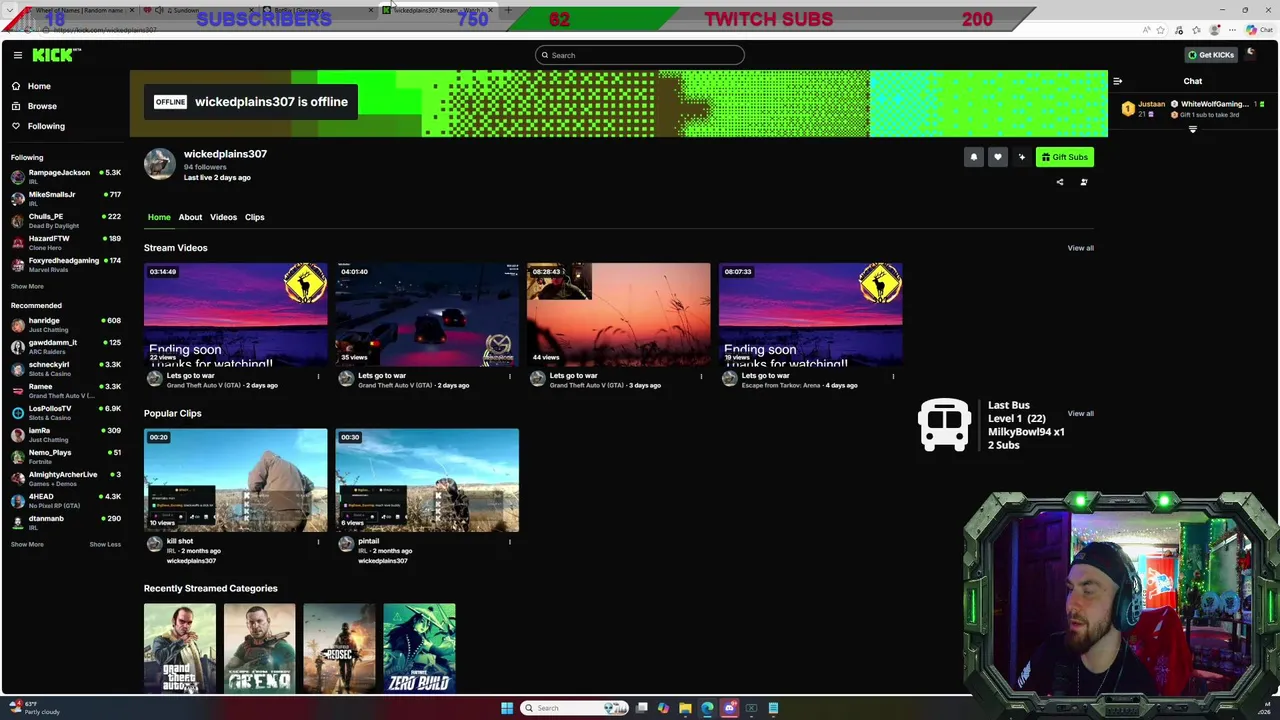Play the pintail clip thumbnail
Image resolution: width=1280 pixels, height=720 pixels.
pos(427,481)
